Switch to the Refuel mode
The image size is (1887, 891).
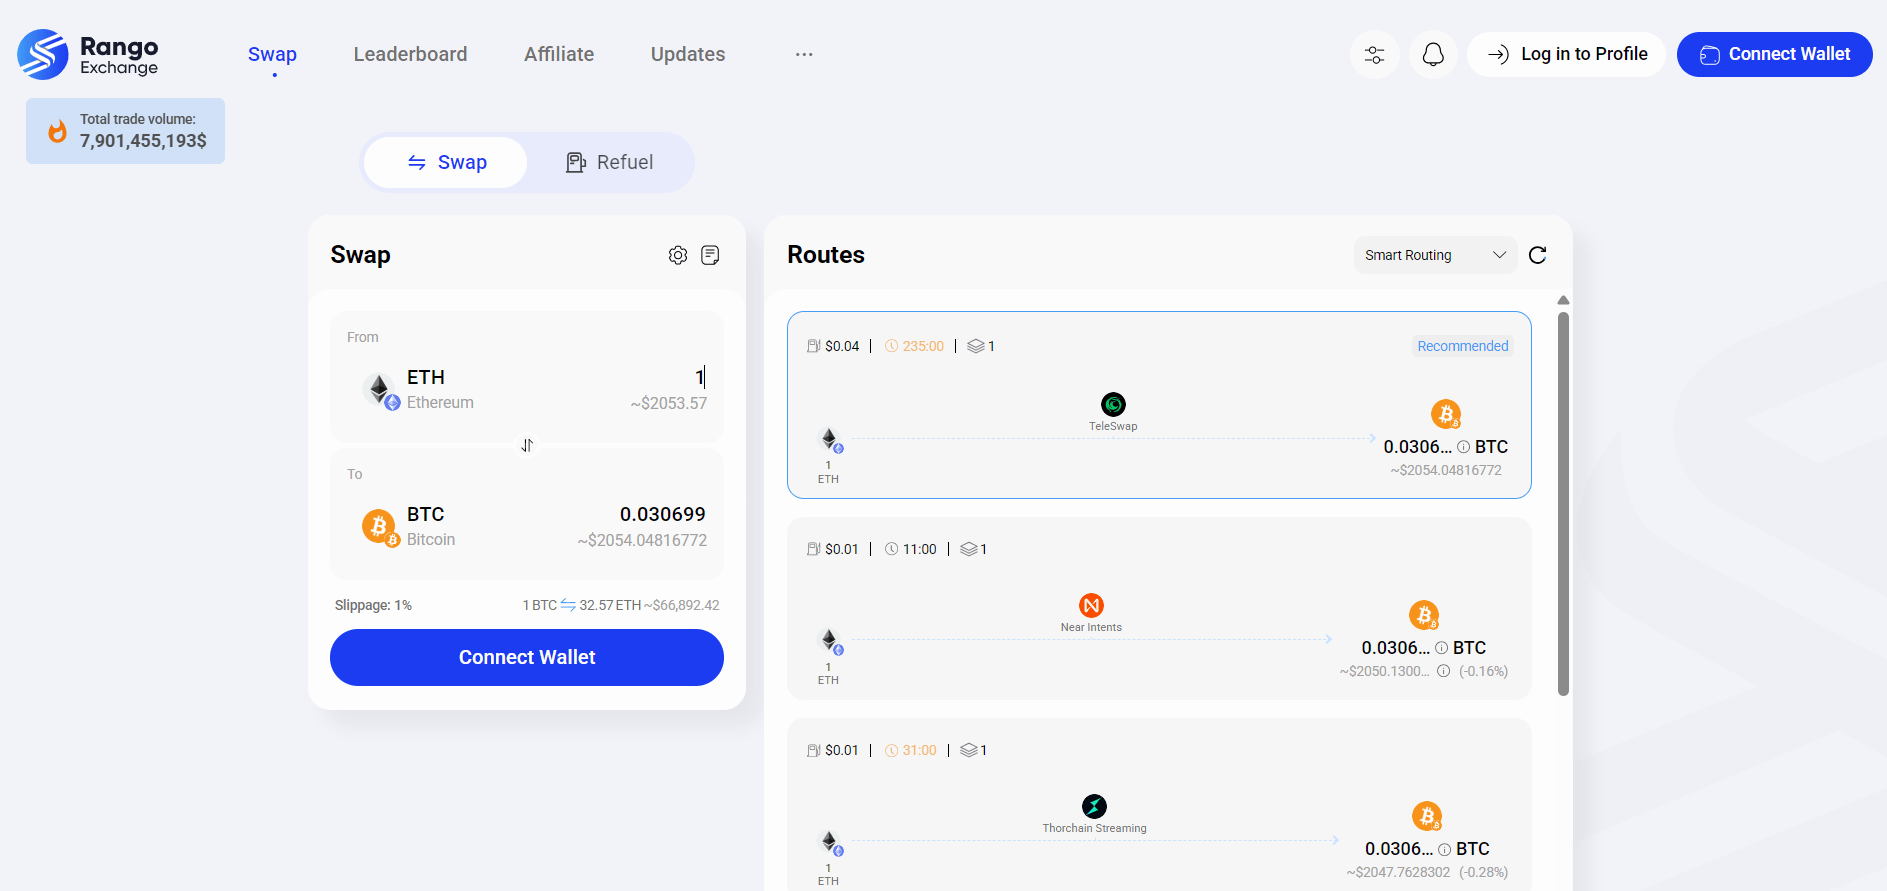point(610,162)
